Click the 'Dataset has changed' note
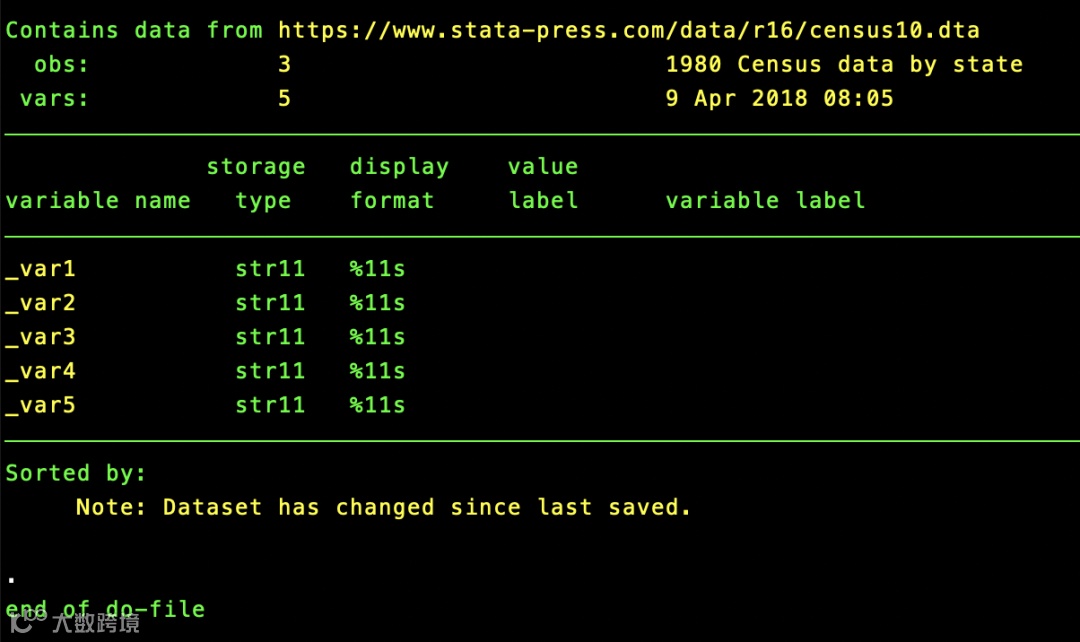The image size is (1080, 642). [383, 508]
